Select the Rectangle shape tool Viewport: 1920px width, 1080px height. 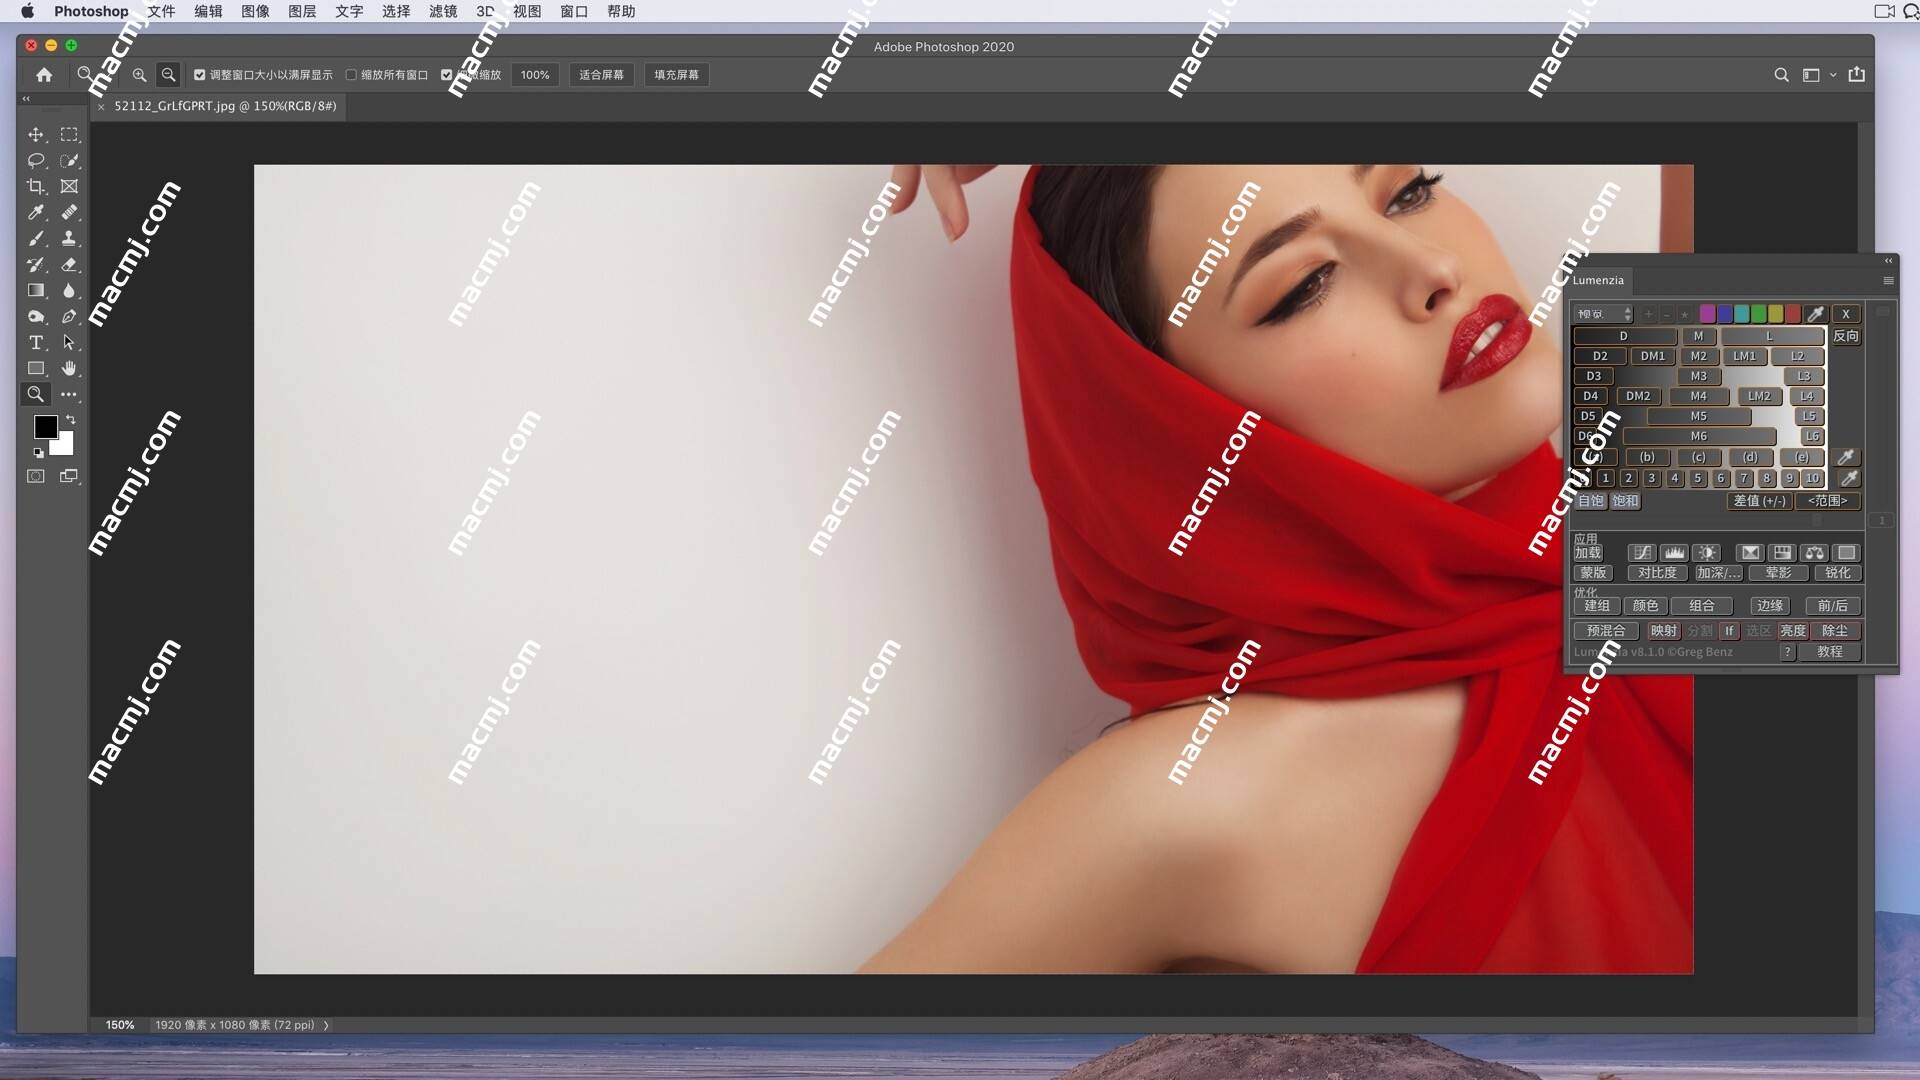coord(36,369)
